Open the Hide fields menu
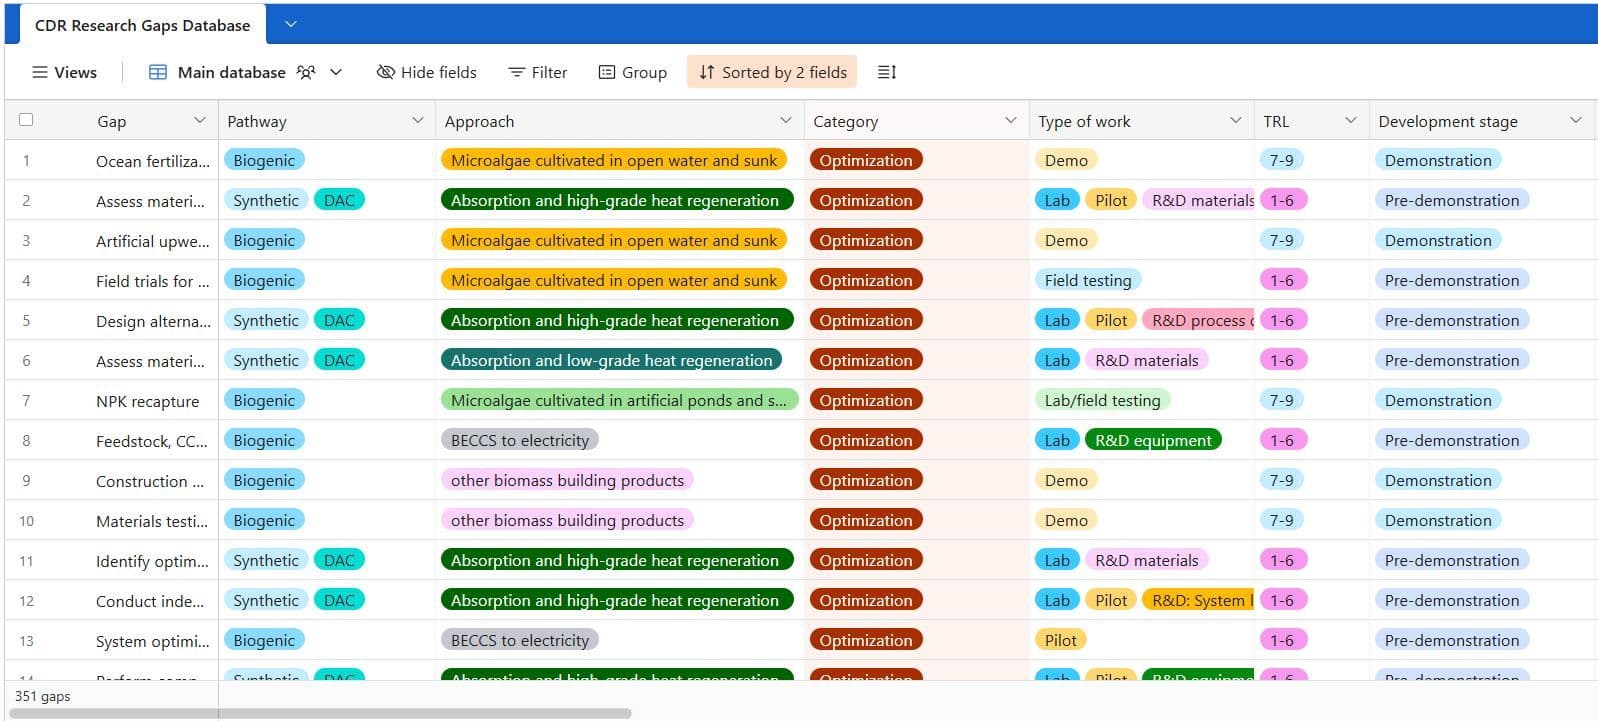Screen dimensions: 1598x721 coord(427,72)
